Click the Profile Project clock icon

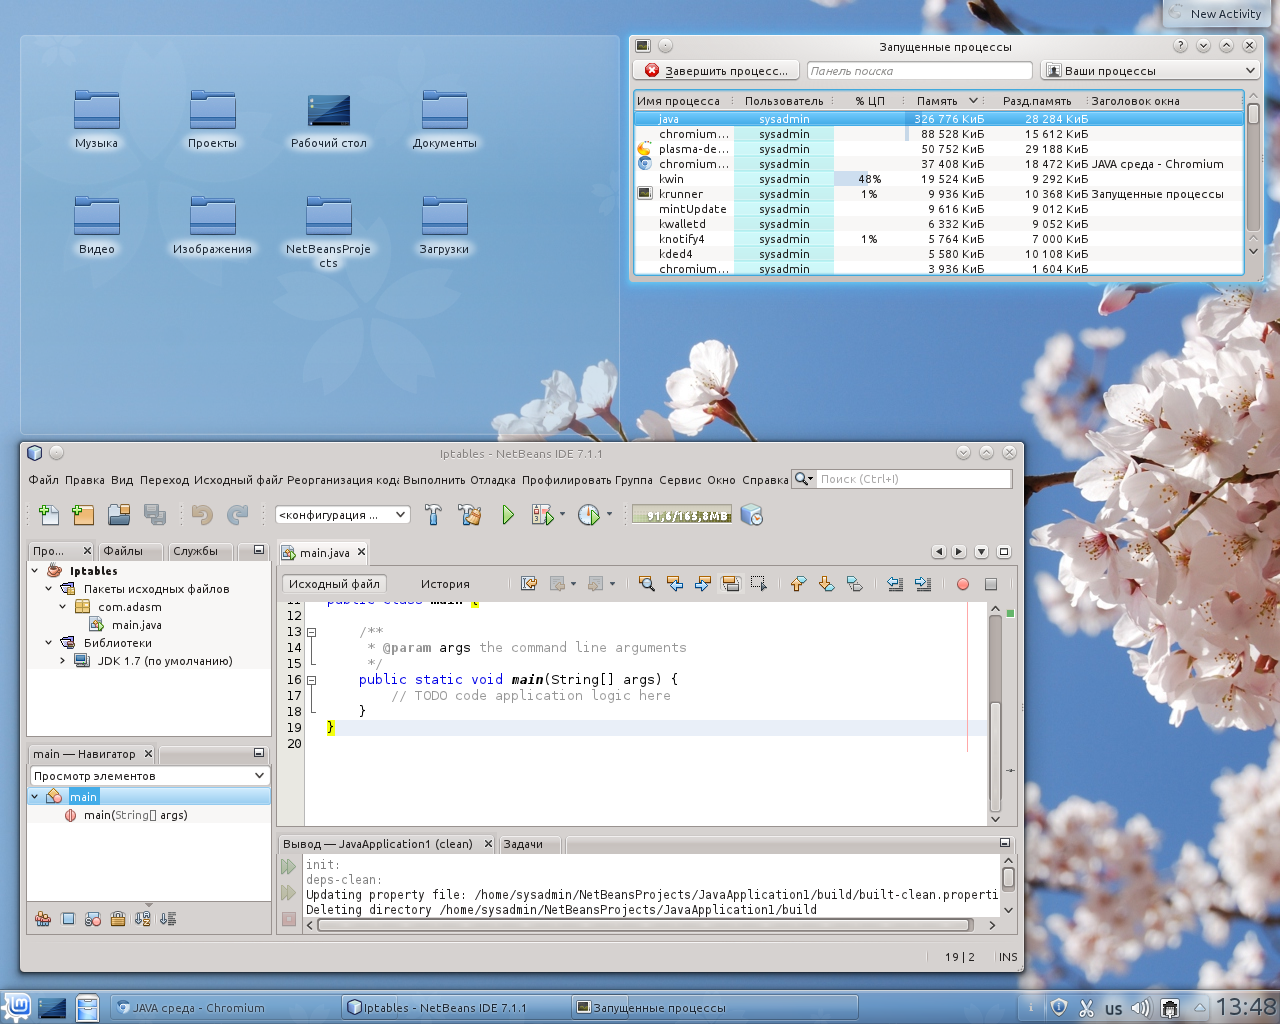[589, 515]
